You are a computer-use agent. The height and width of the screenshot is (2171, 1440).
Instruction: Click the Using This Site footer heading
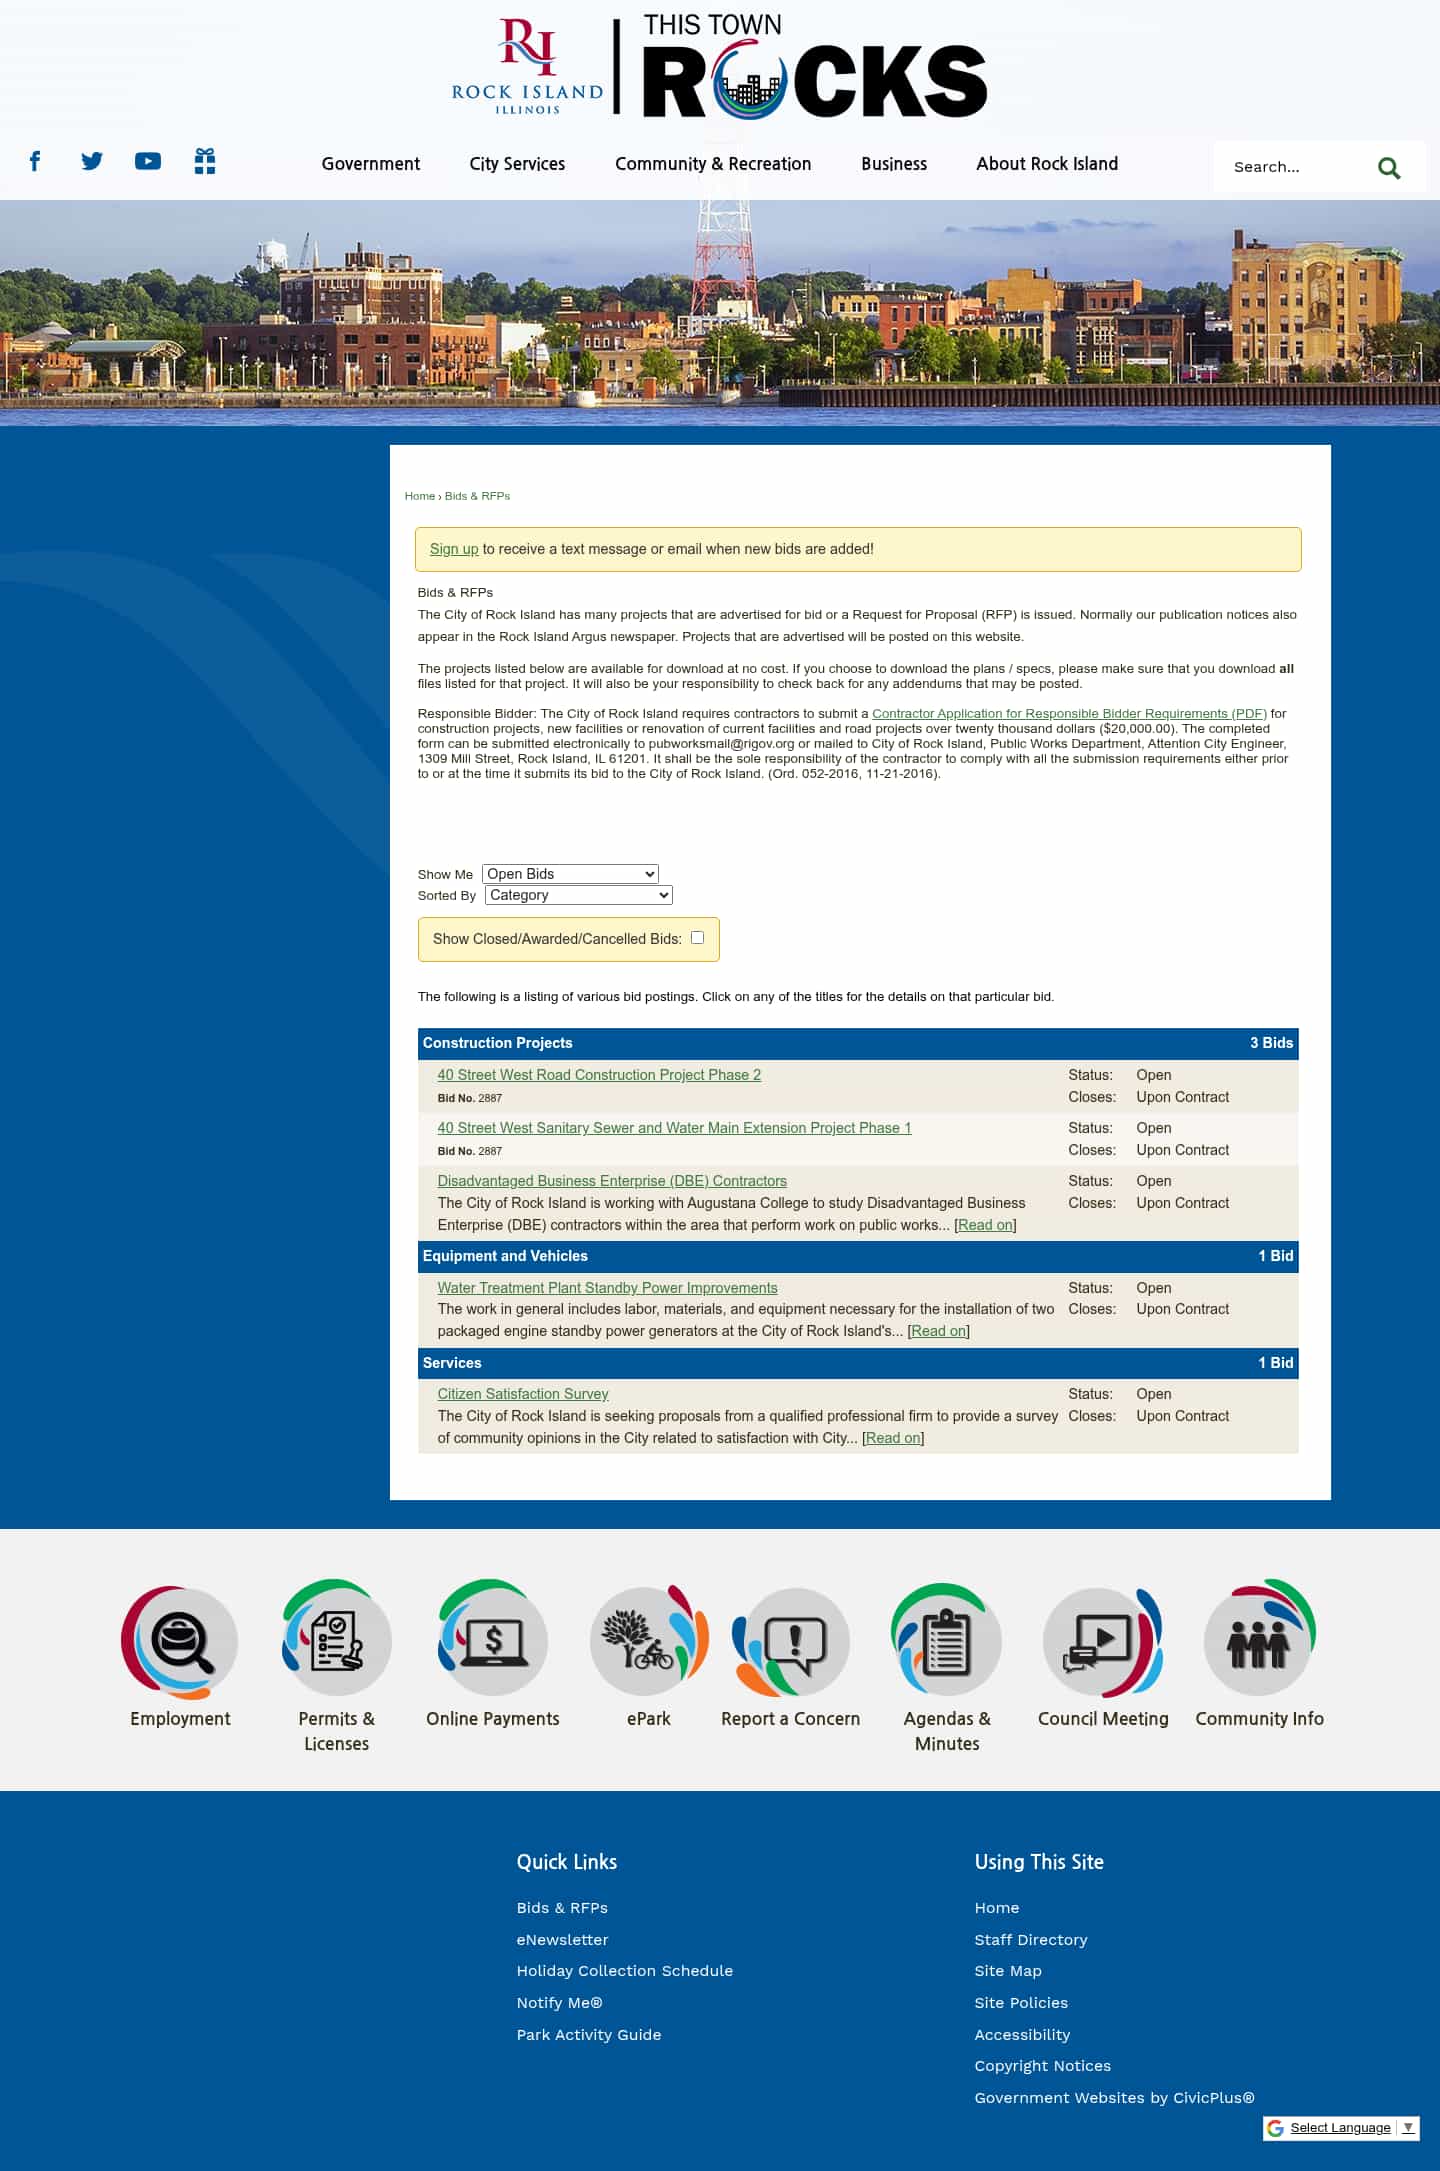[x=1039, y=1862]
